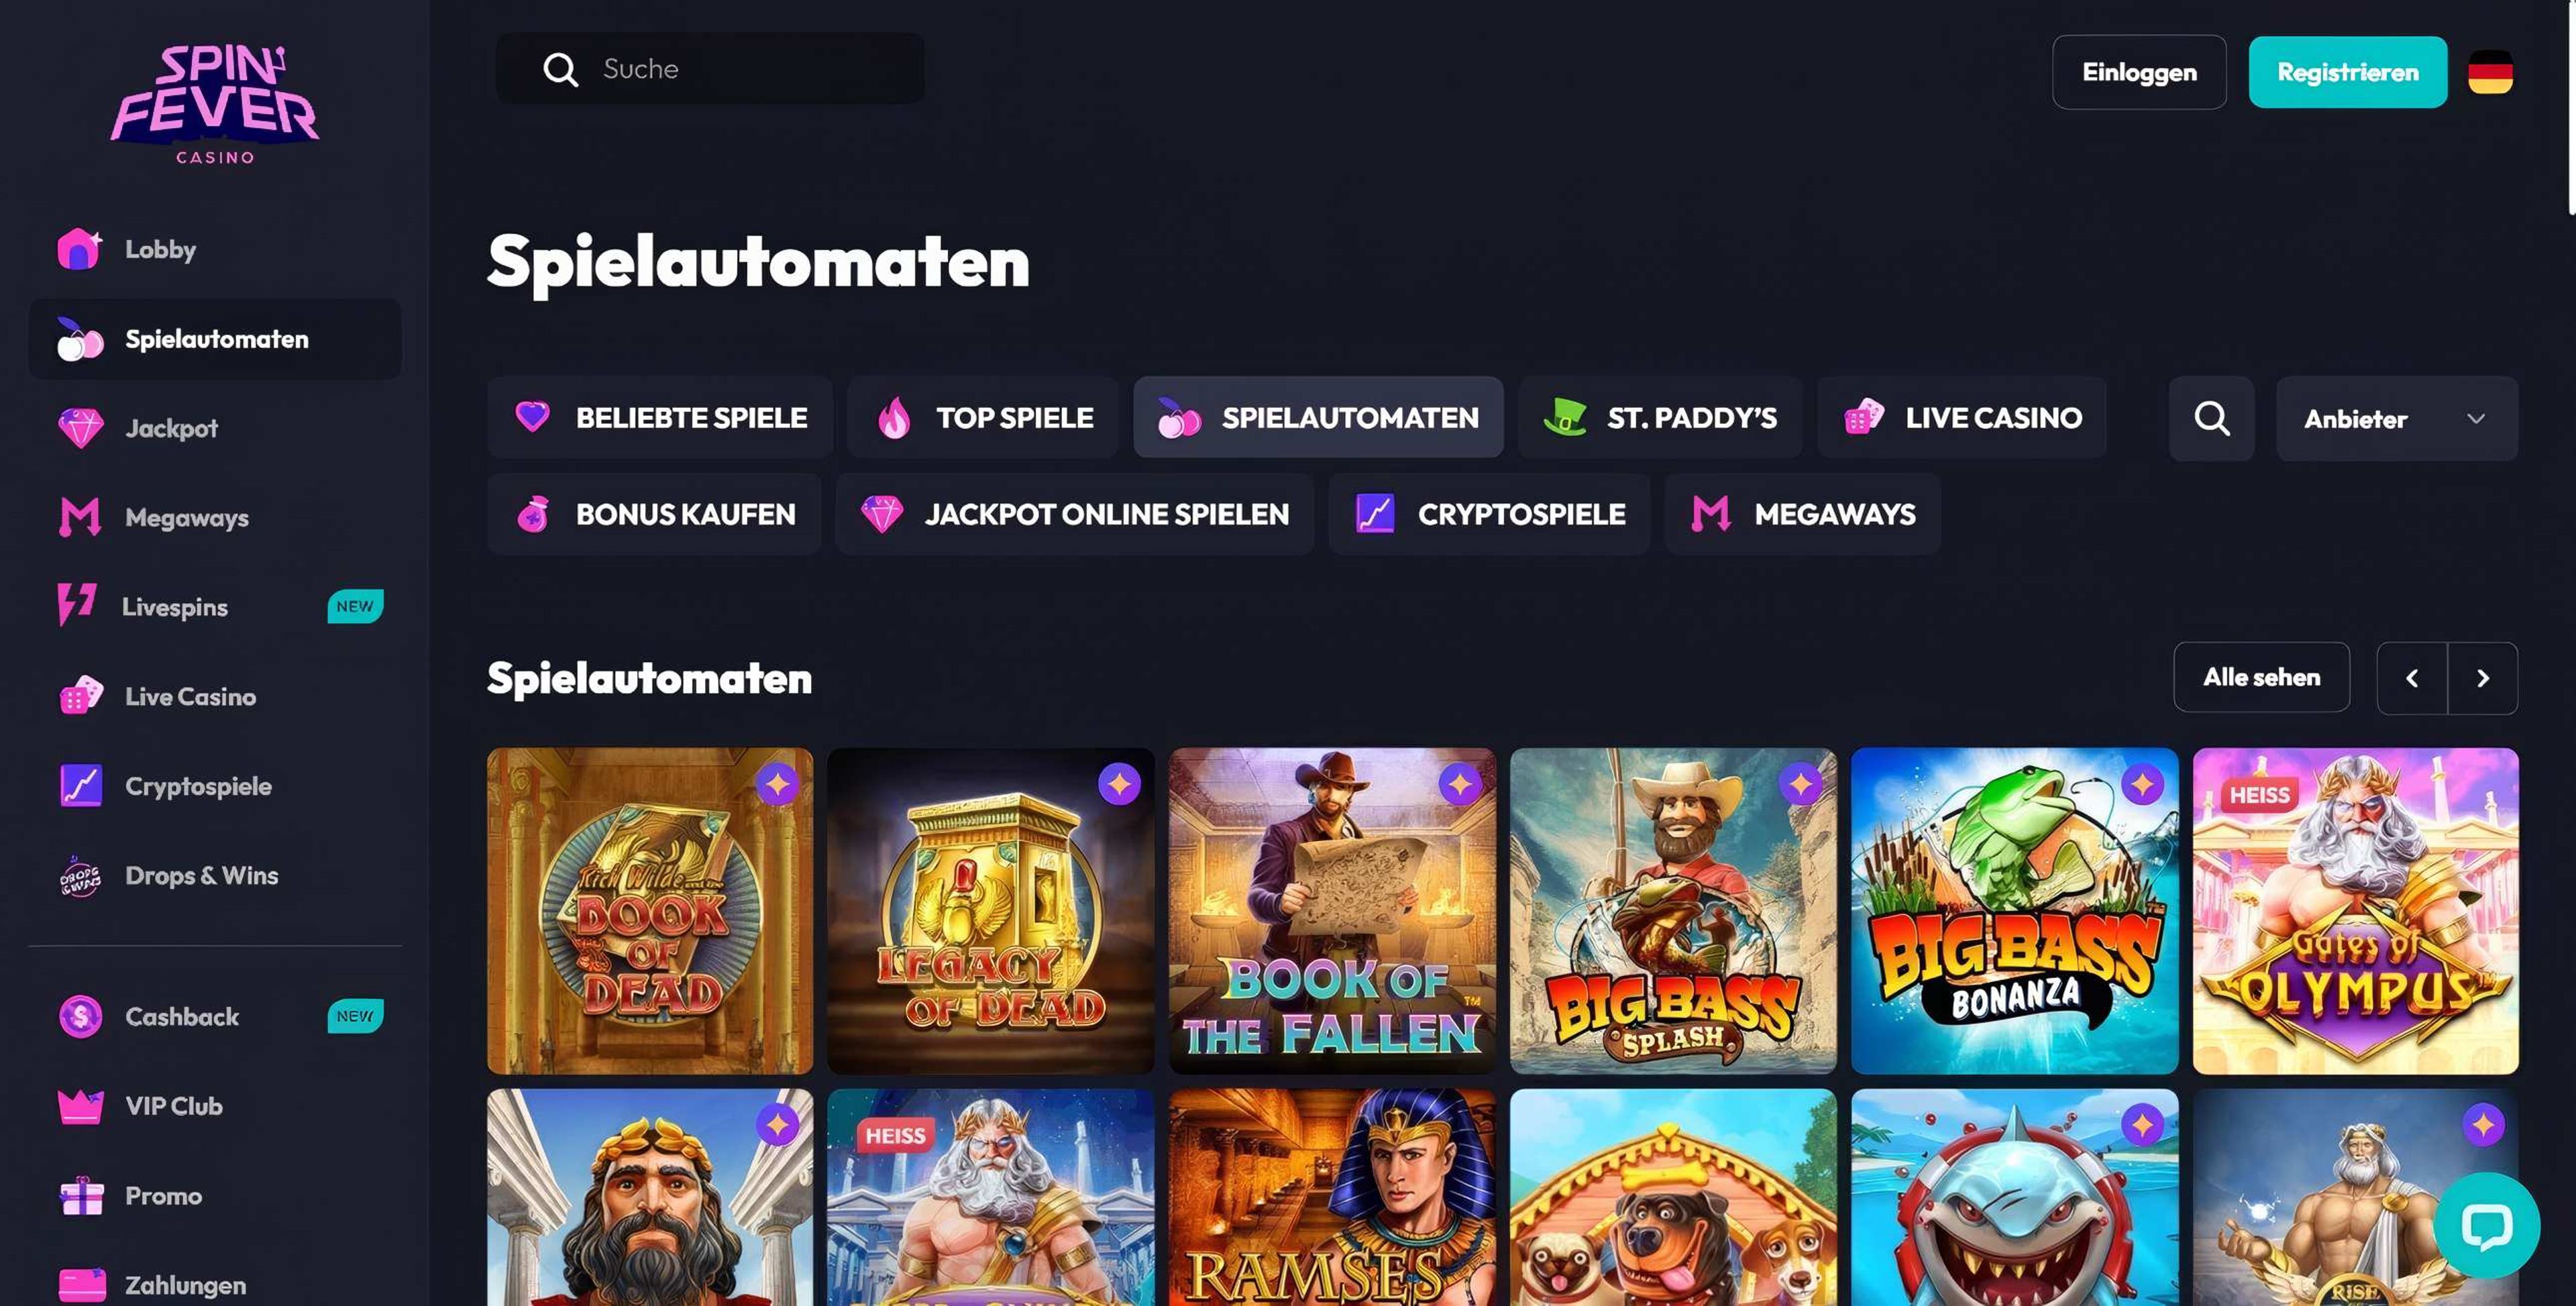
Task: Expand the Anbieter provider dropdown
Action: pyautogui.click(x=2396, y=418)
